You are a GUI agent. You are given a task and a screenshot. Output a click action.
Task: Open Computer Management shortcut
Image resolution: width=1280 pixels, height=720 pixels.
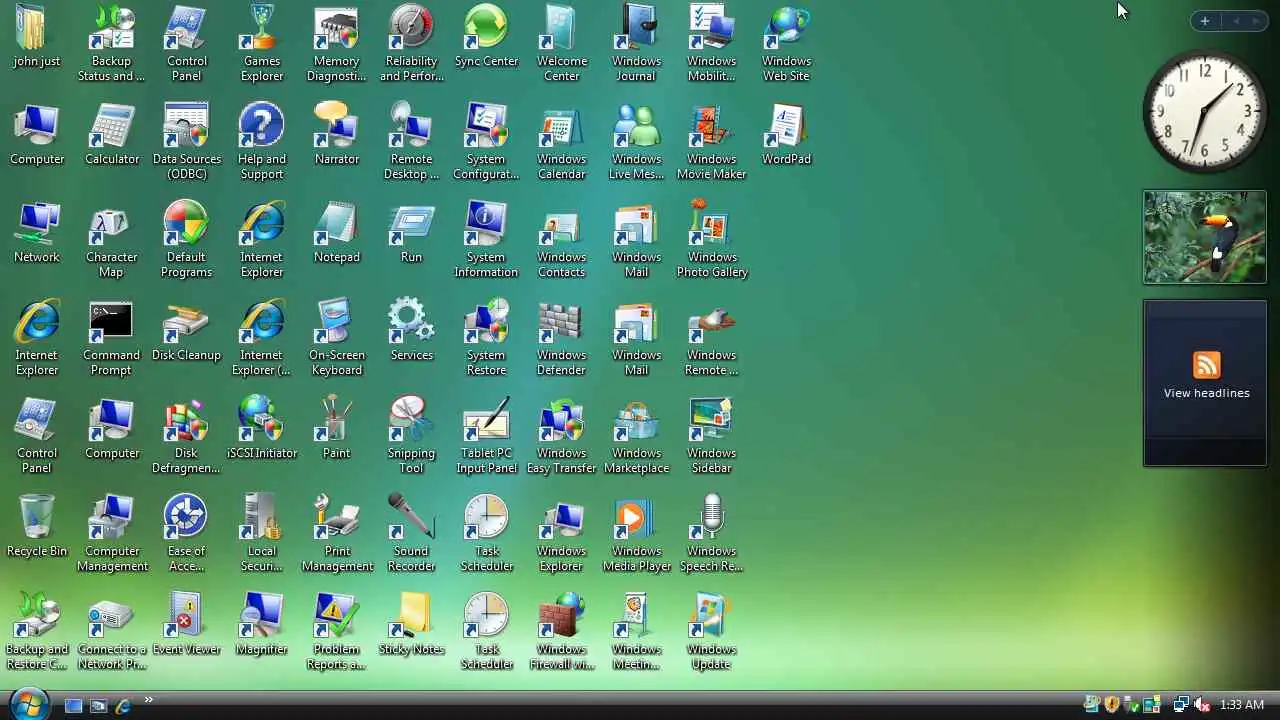[x=112, y=534]
